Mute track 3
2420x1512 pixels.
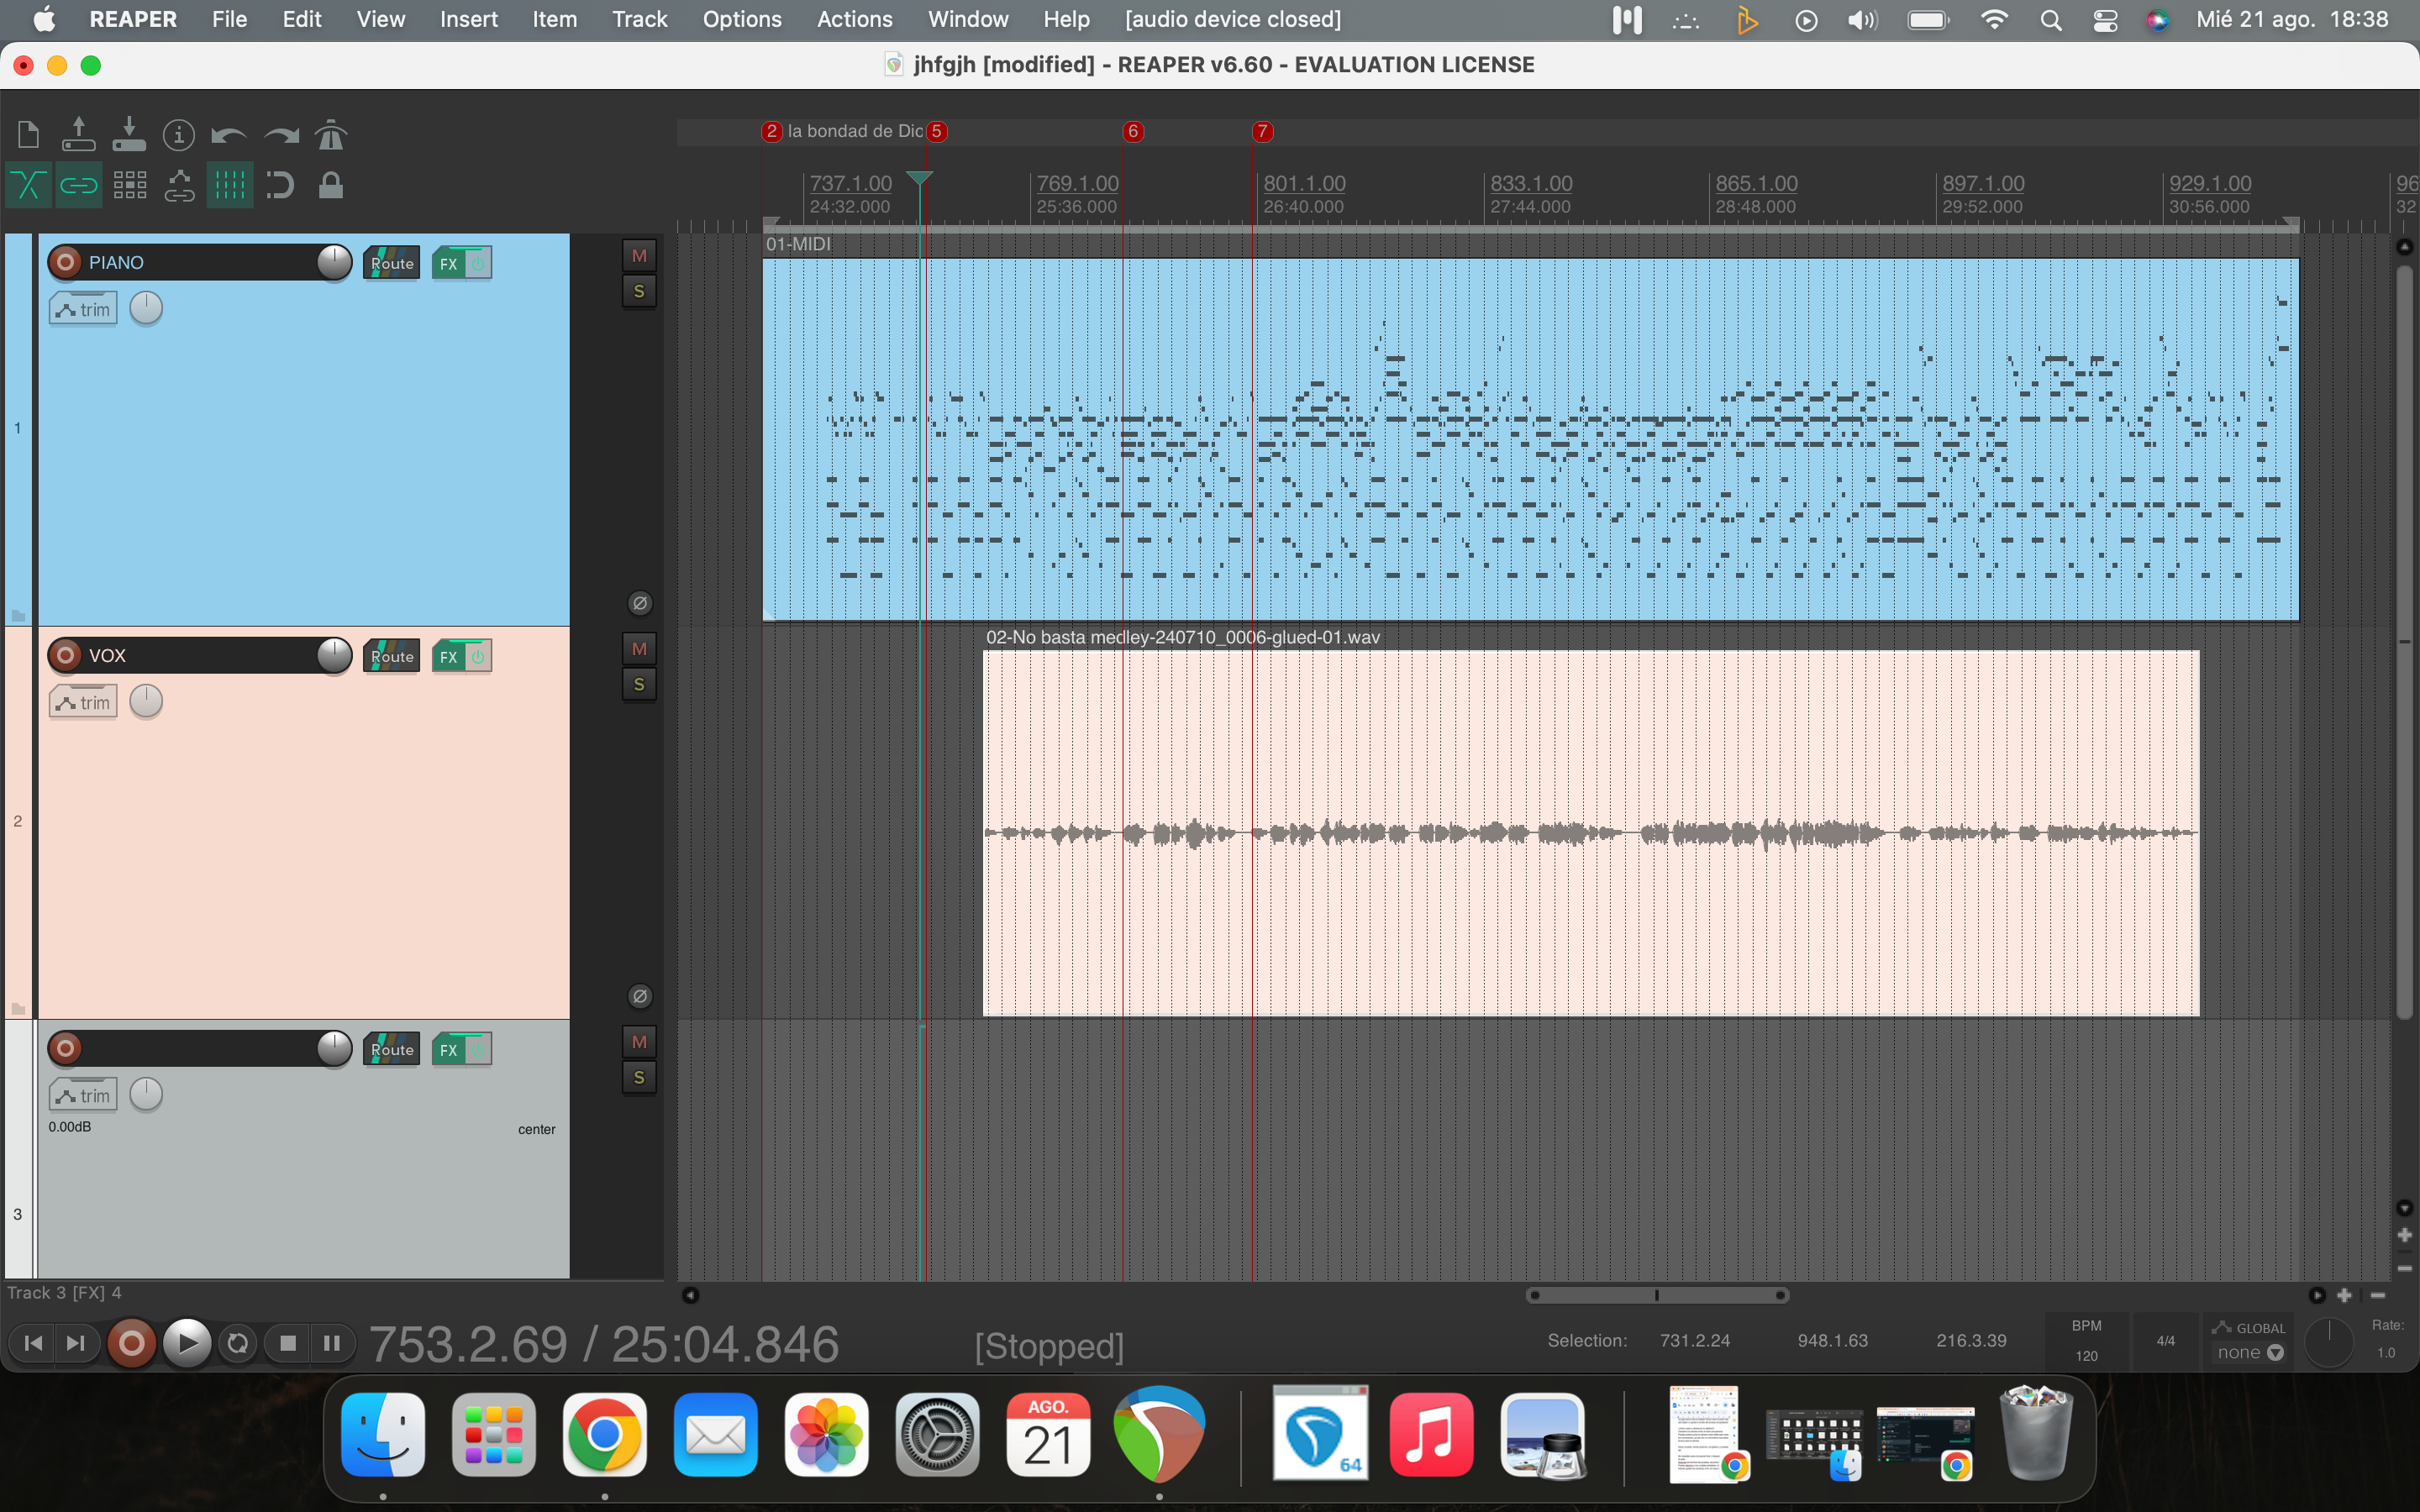(639, 1042)
